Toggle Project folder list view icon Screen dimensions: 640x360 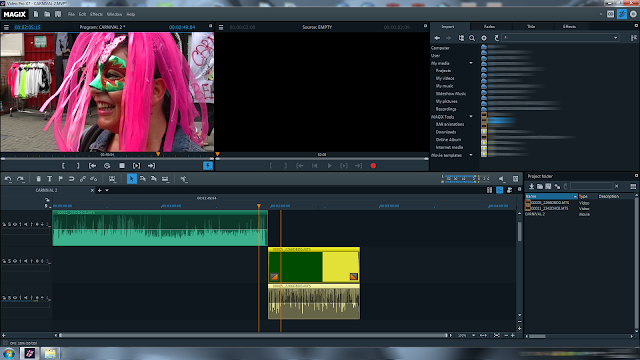click(x=633, y=187)
